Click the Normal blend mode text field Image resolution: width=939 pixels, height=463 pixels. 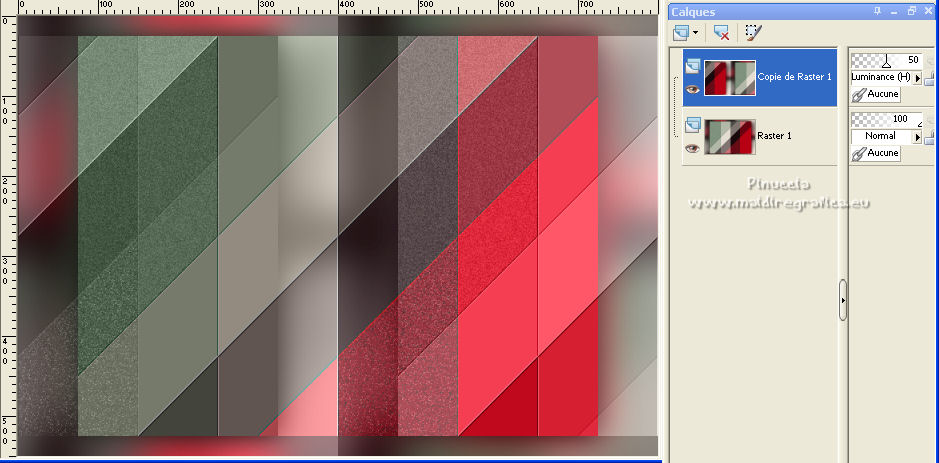pos(882,137)
